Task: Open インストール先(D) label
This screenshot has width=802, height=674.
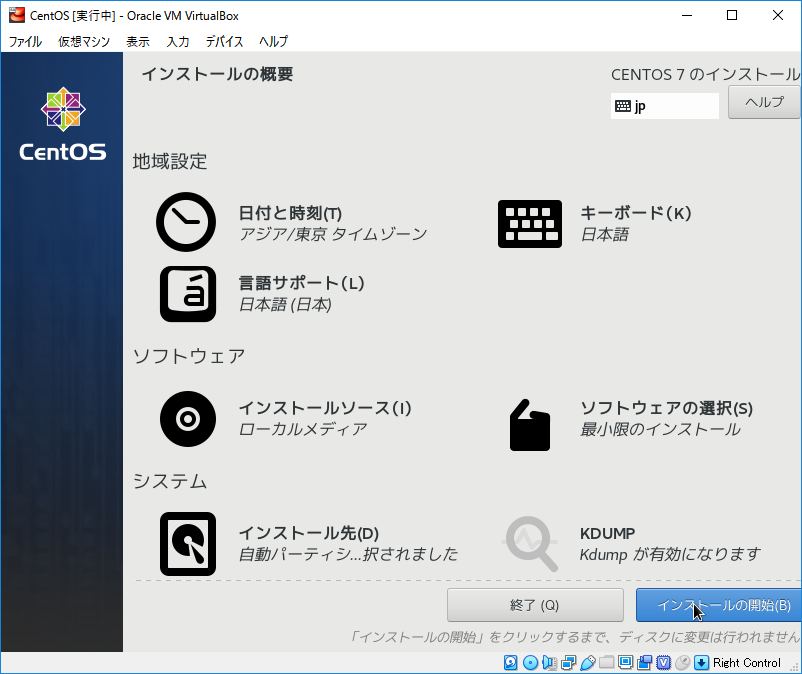Action: point(309,533)
